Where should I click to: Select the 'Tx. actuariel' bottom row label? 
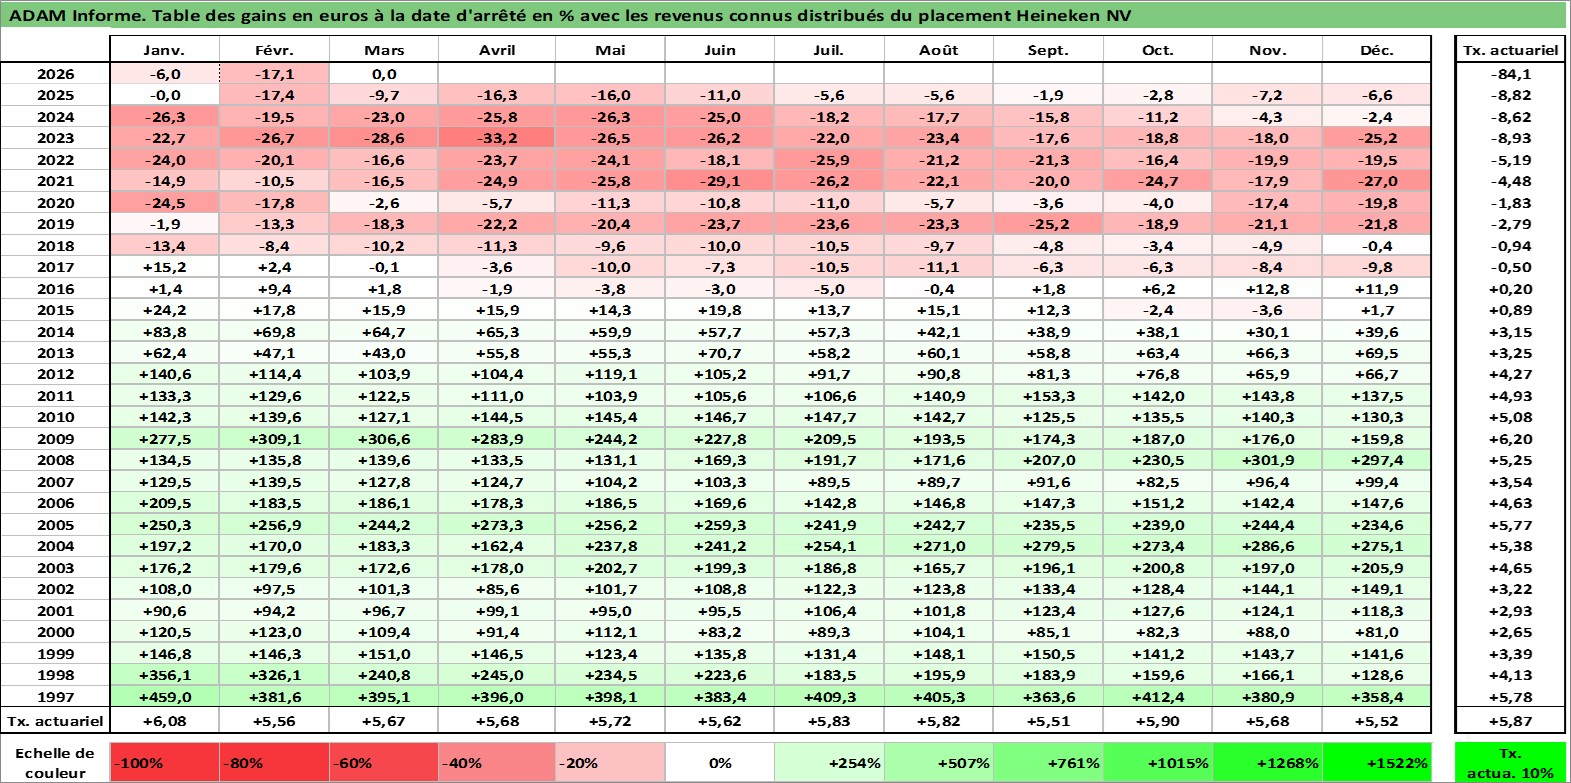coord(55,721)
